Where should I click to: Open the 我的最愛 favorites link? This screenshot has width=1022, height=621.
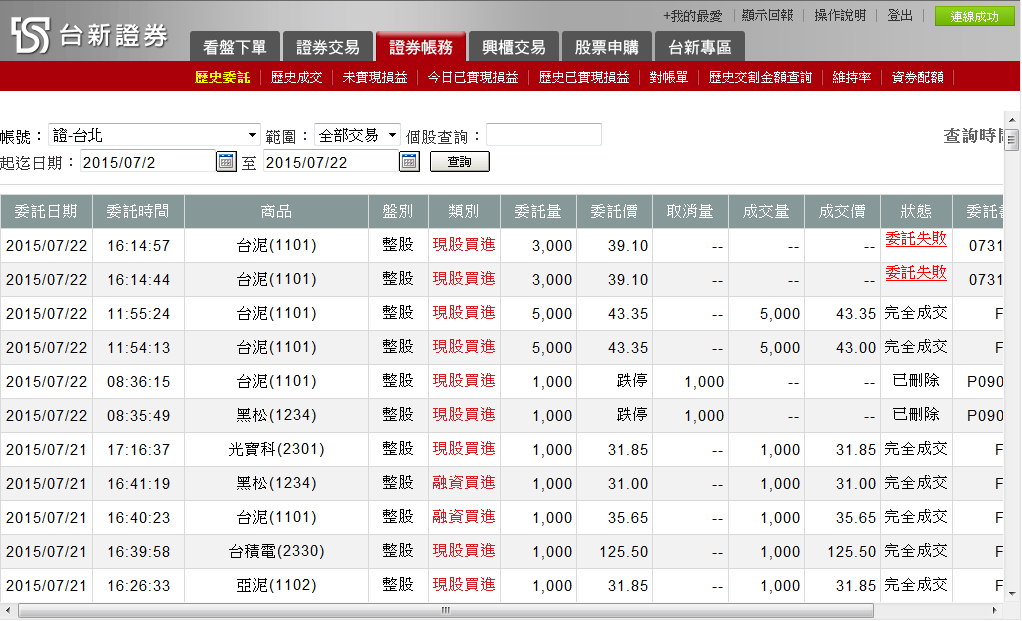(x=693, y=16)
